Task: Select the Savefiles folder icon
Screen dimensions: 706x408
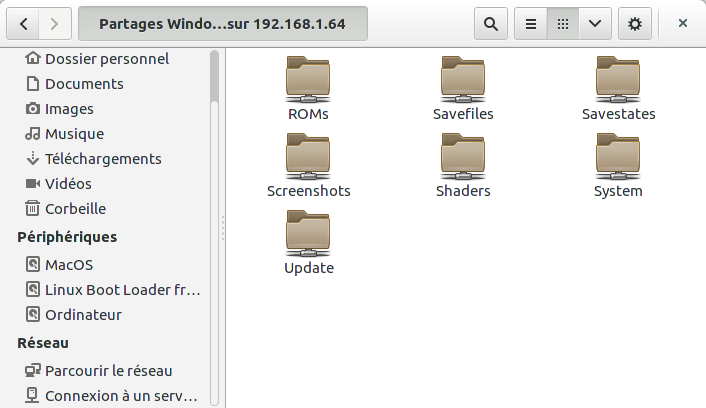Action: click(x=463, y=80)
